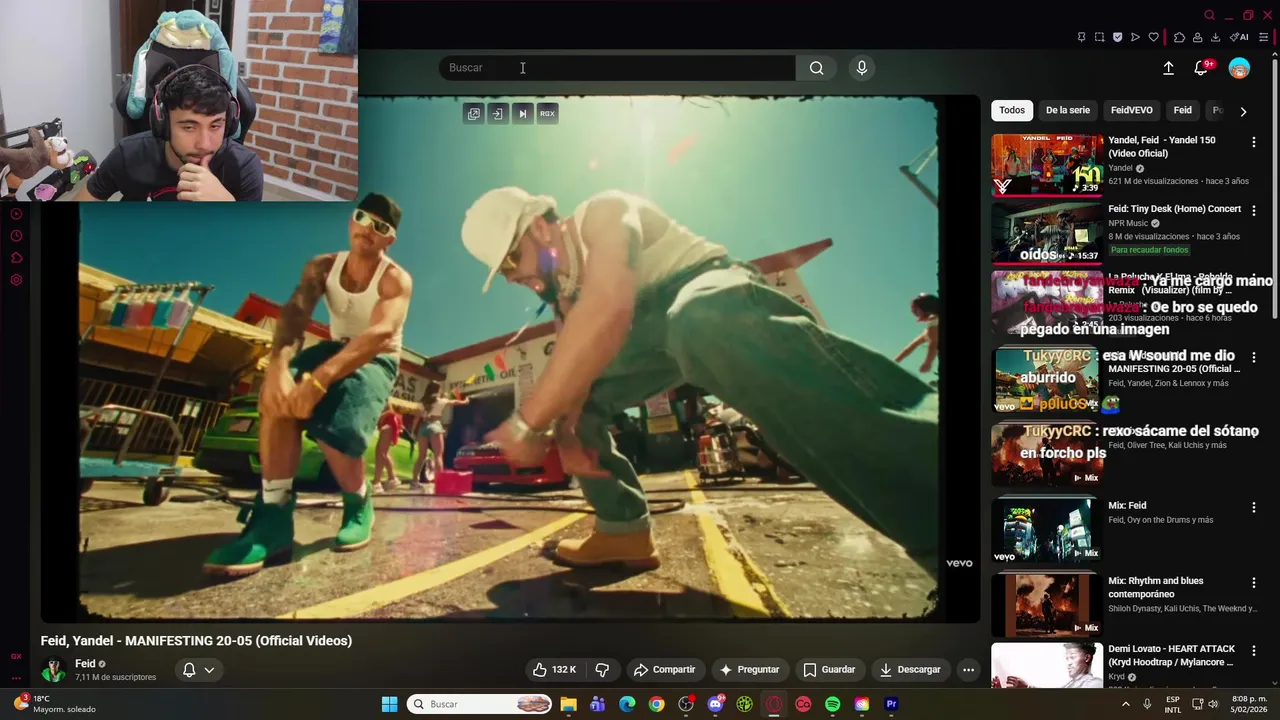The width and height of the screenshot is (1280, 720).
Task: Open sidebar history clock icon
Action: 16,236
